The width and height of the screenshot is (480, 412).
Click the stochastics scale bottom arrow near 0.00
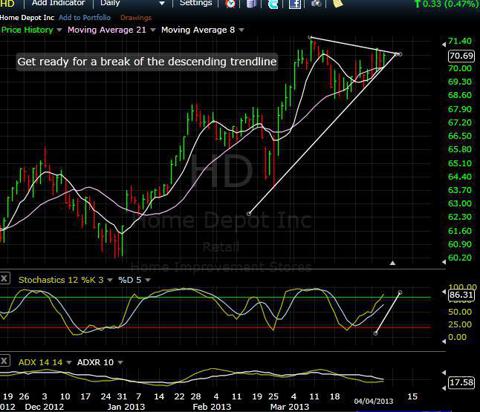pos(444,341)
